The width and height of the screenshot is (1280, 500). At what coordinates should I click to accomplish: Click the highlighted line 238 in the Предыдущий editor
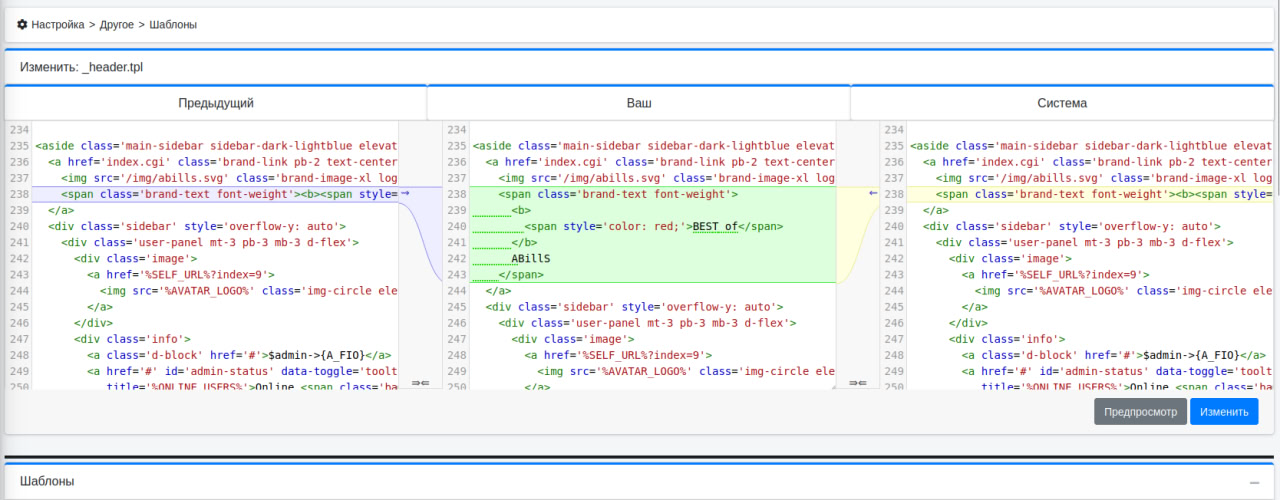point(216,194)
